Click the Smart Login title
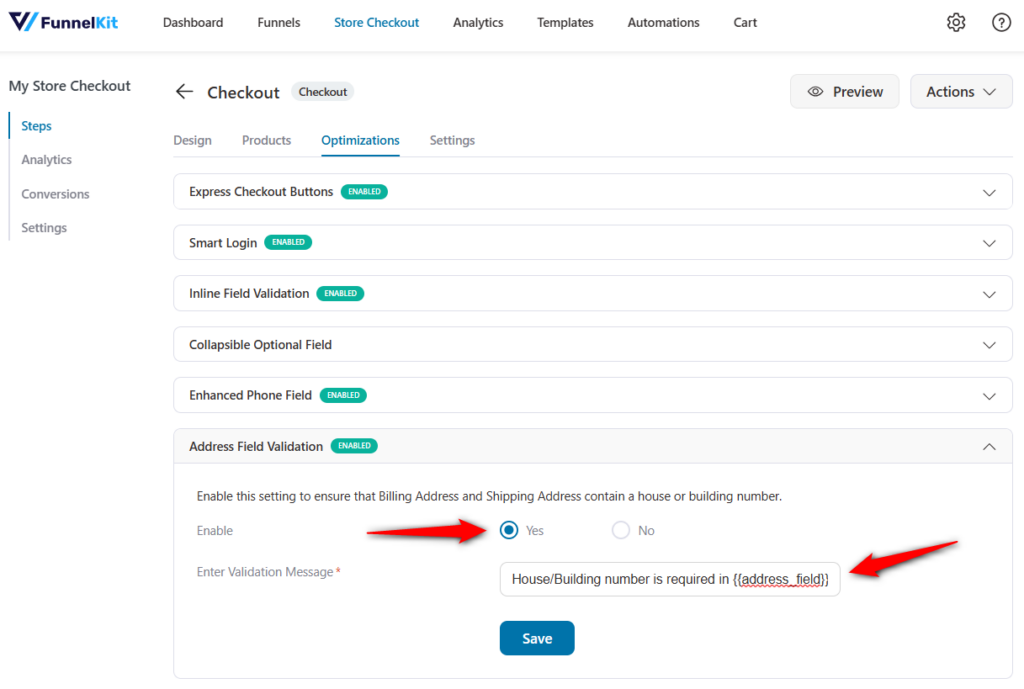The image size is (1024, 689). coord(223,243)
